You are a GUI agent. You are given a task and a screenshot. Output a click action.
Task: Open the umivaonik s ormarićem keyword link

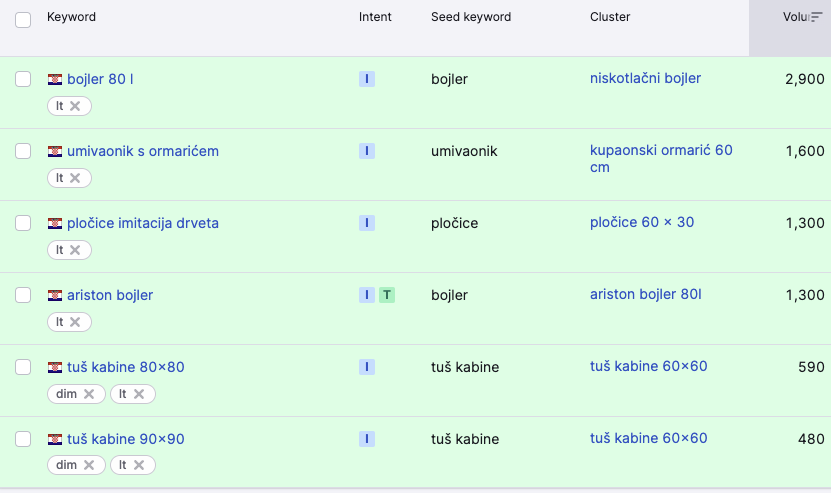tap(142, 151)
